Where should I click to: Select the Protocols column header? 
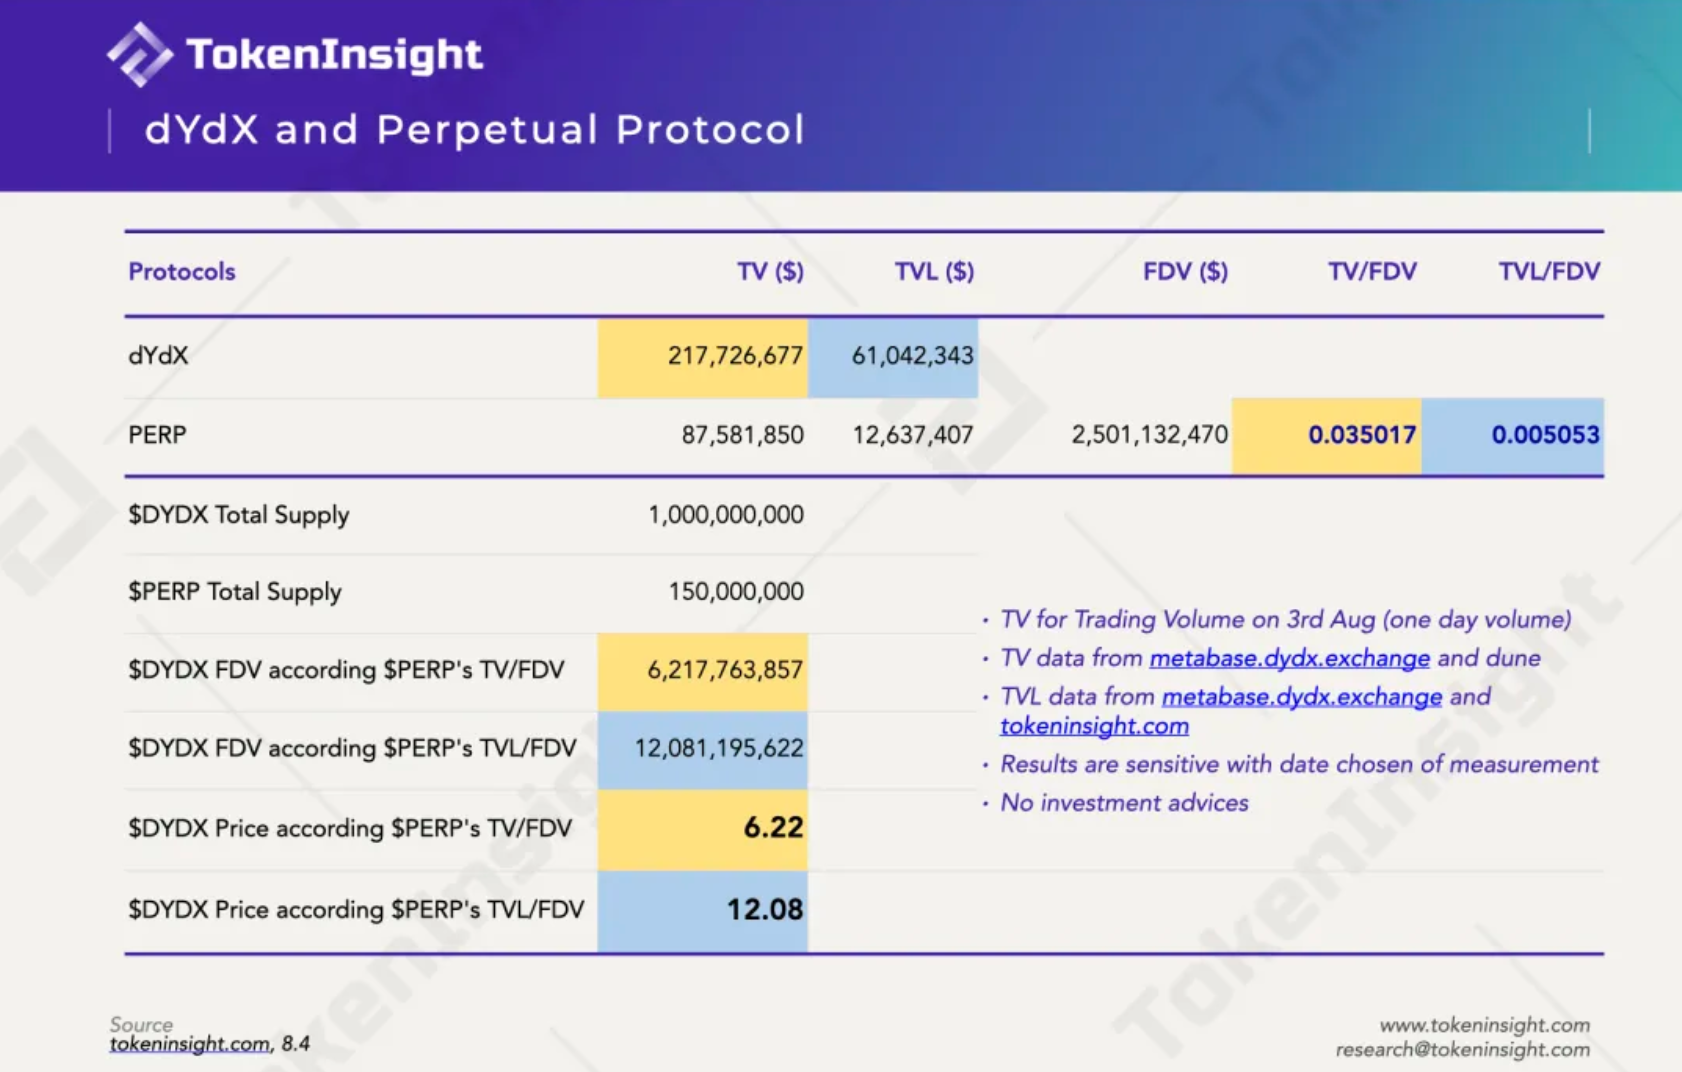tap(182, 272)
